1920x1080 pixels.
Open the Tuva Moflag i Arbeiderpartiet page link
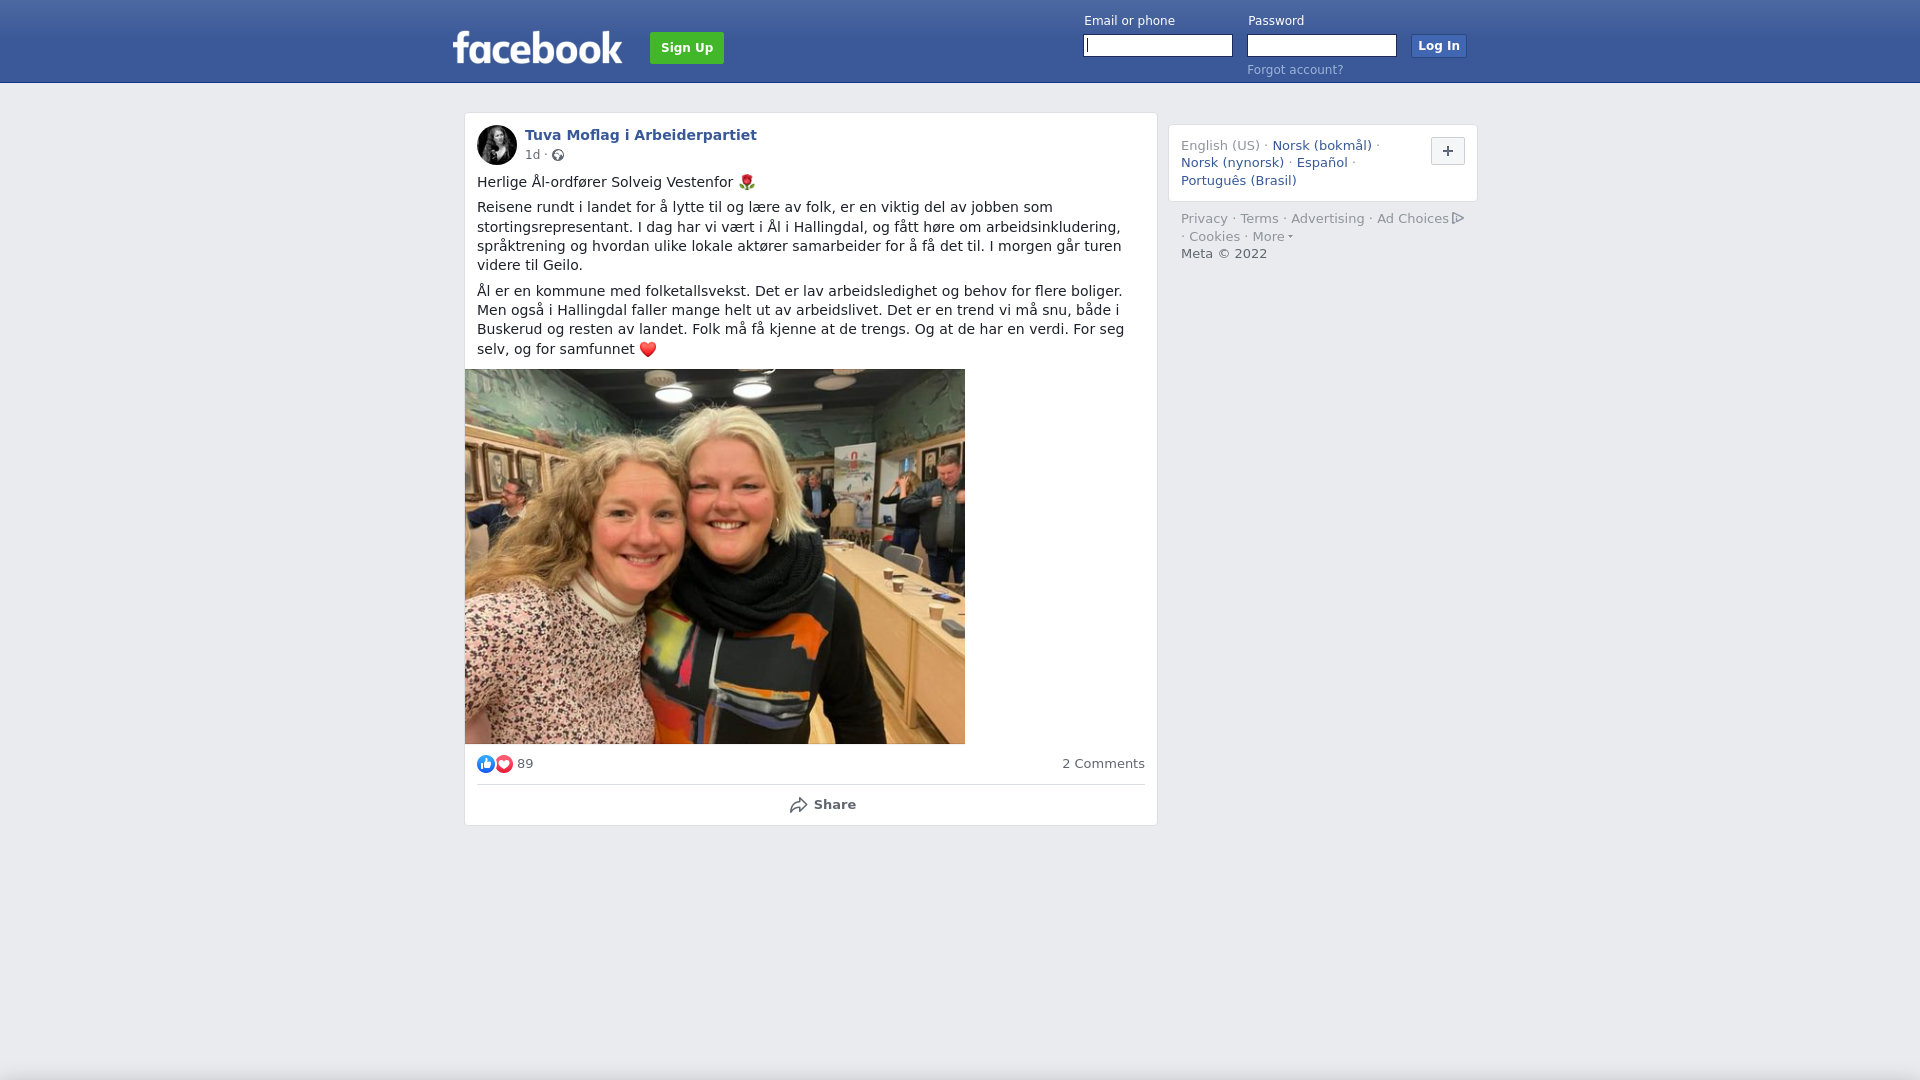tap(641, 135)
